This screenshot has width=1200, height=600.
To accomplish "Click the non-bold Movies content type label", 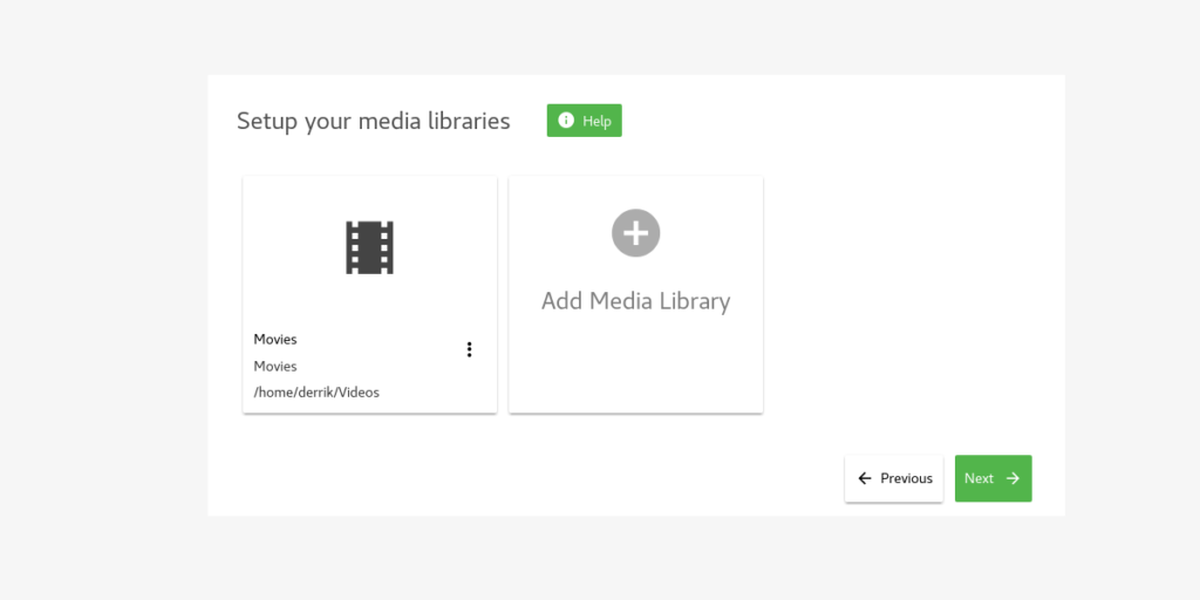I will [x=275, y=366].
